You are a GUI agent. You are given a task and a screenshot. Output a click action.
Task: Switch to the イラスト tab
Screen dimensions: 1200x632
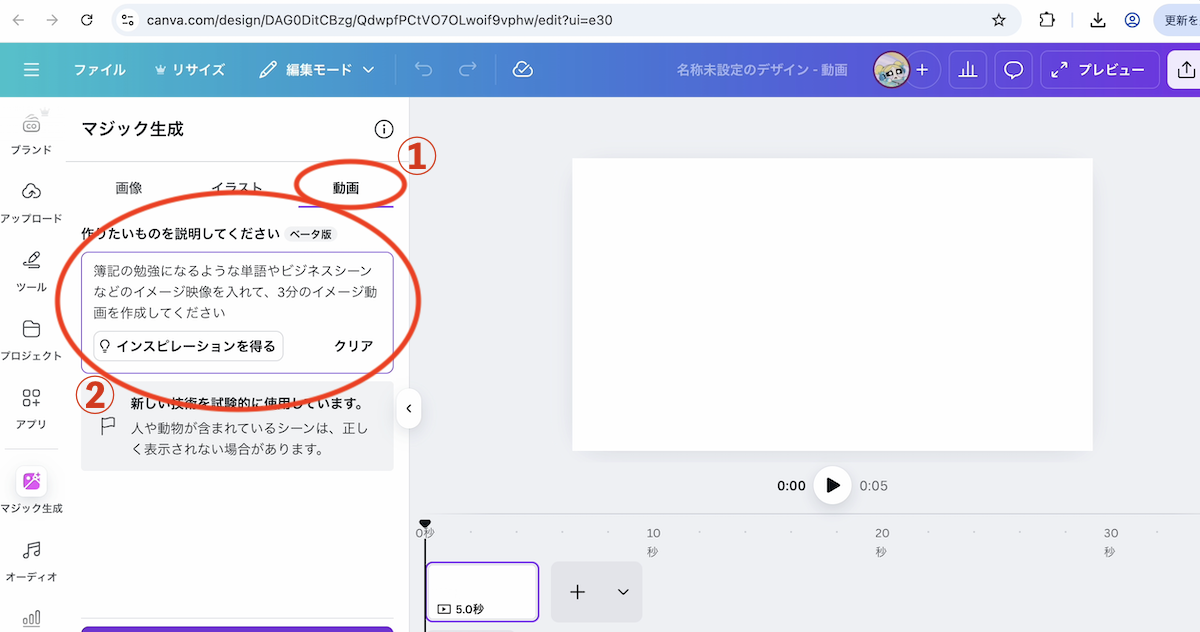[237, 187]
